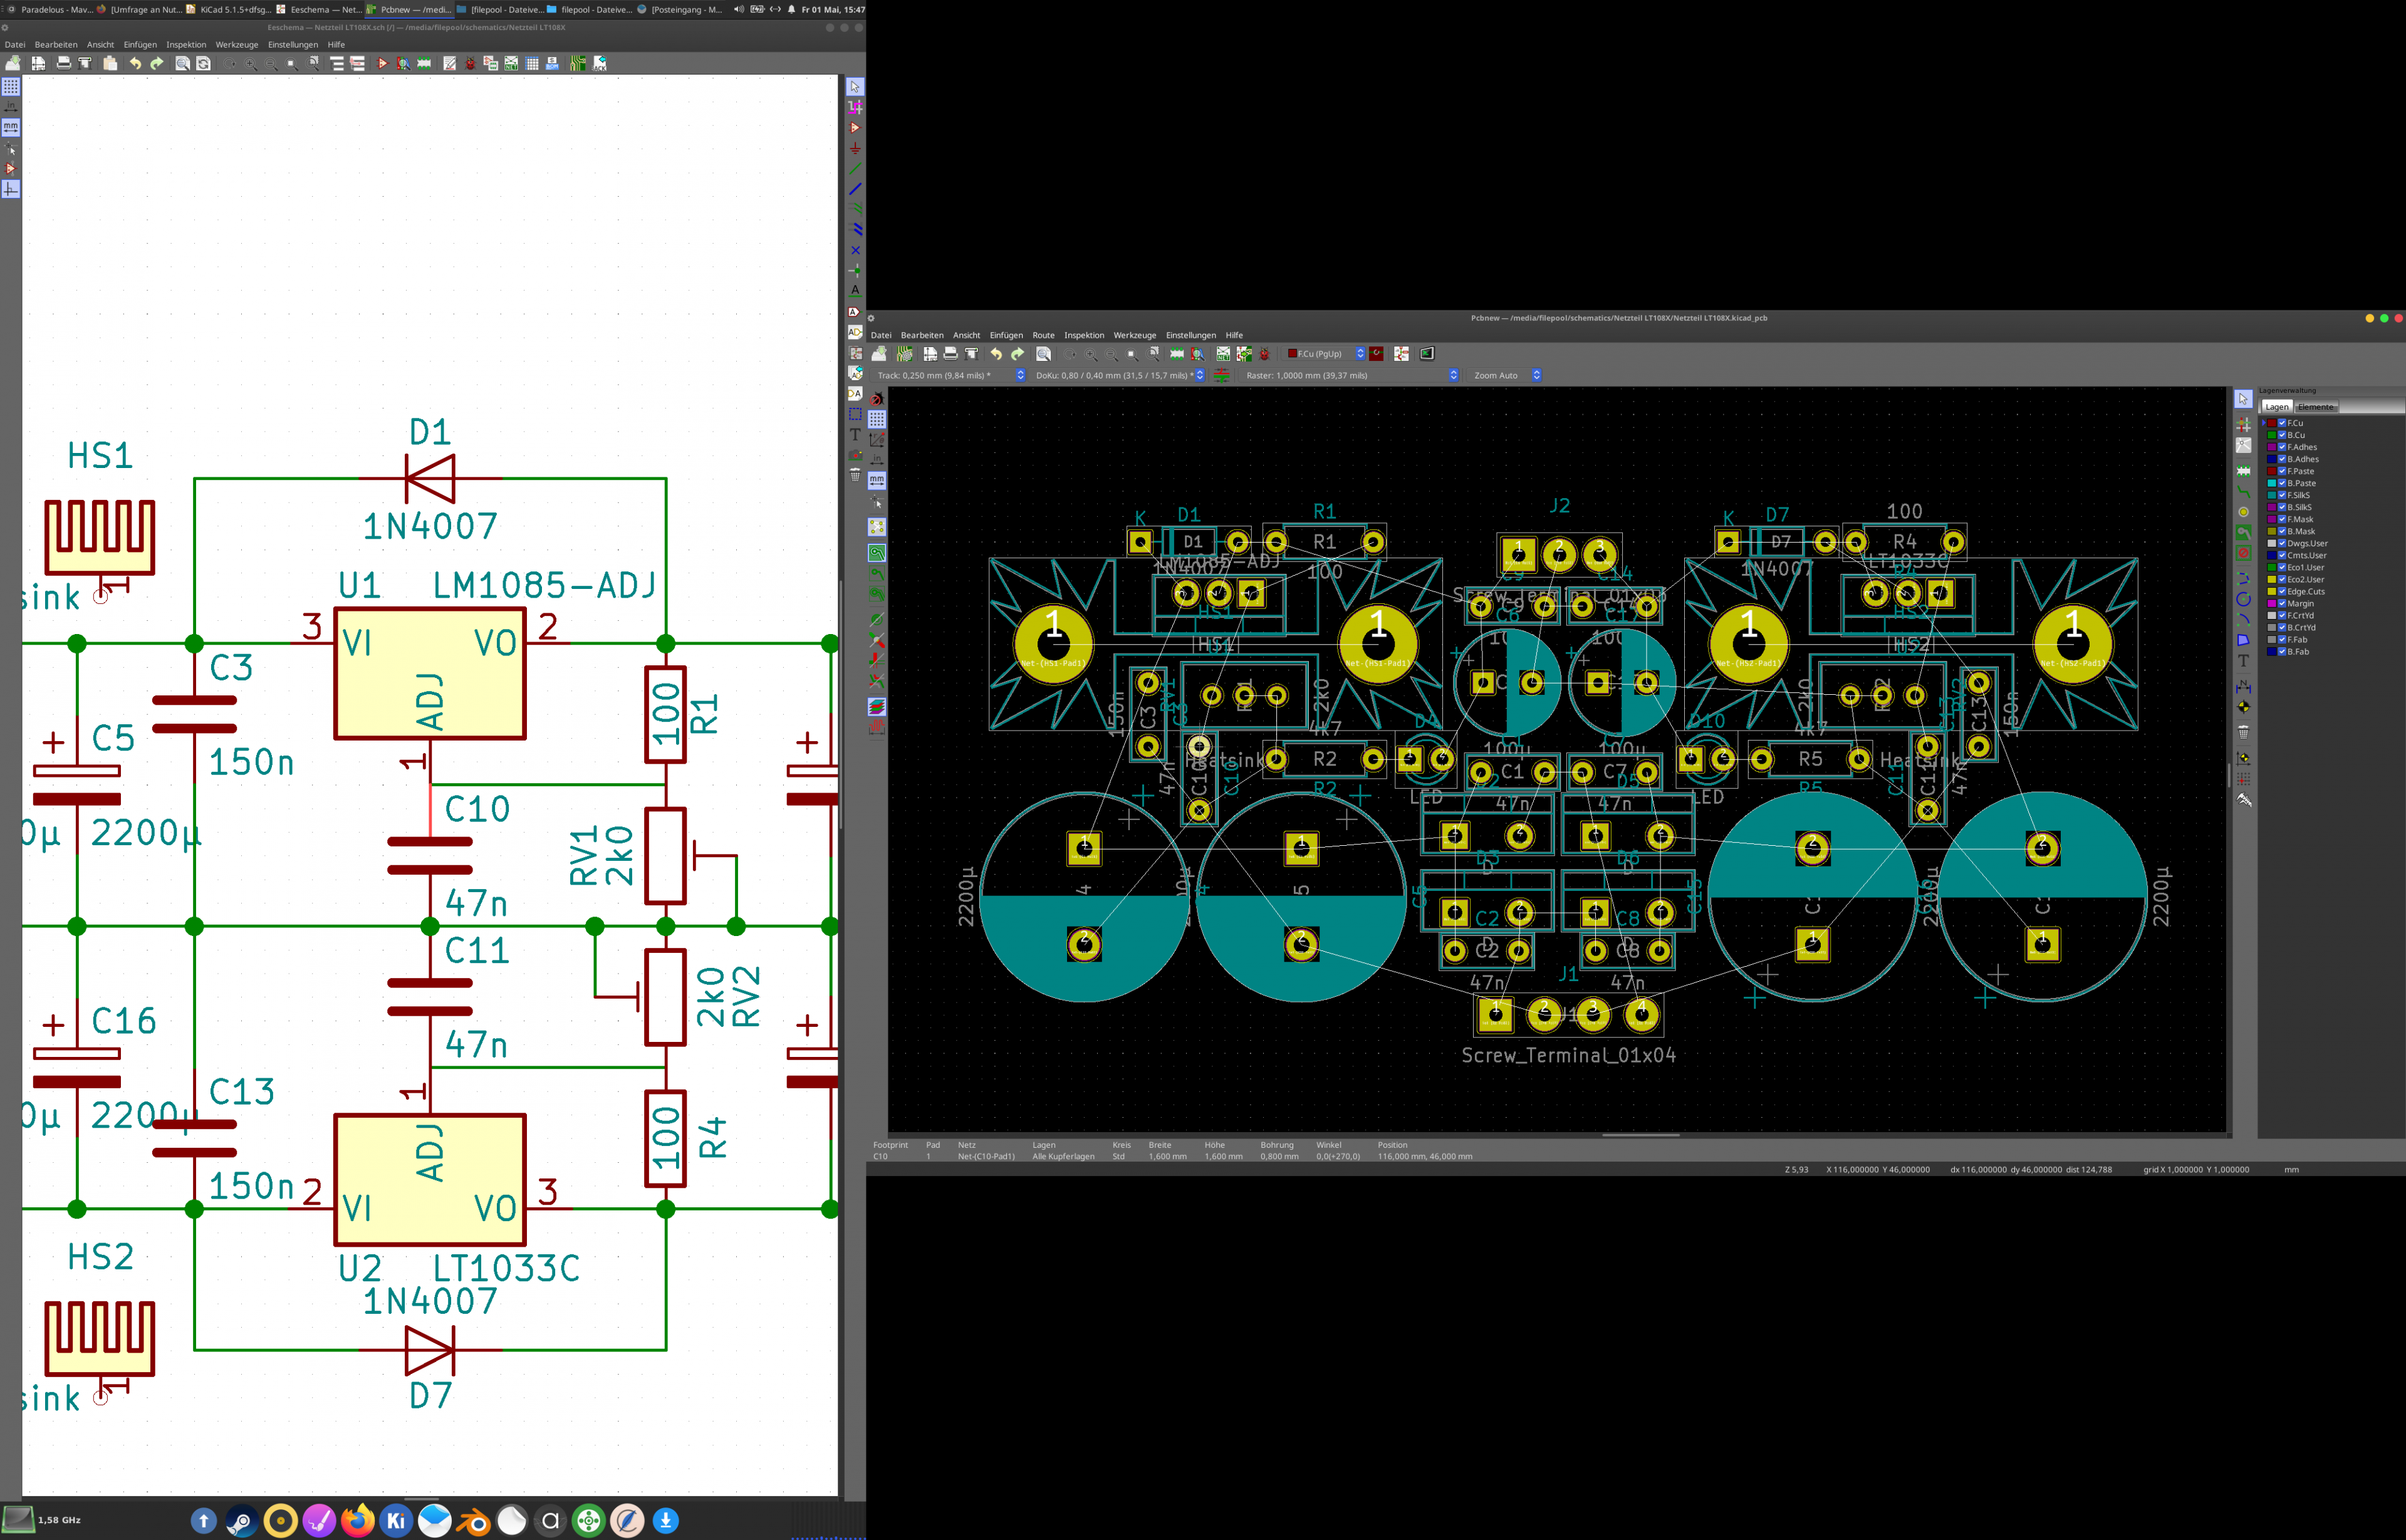
Task: Click the Firefox icon in the dock
Action: 357,1521
